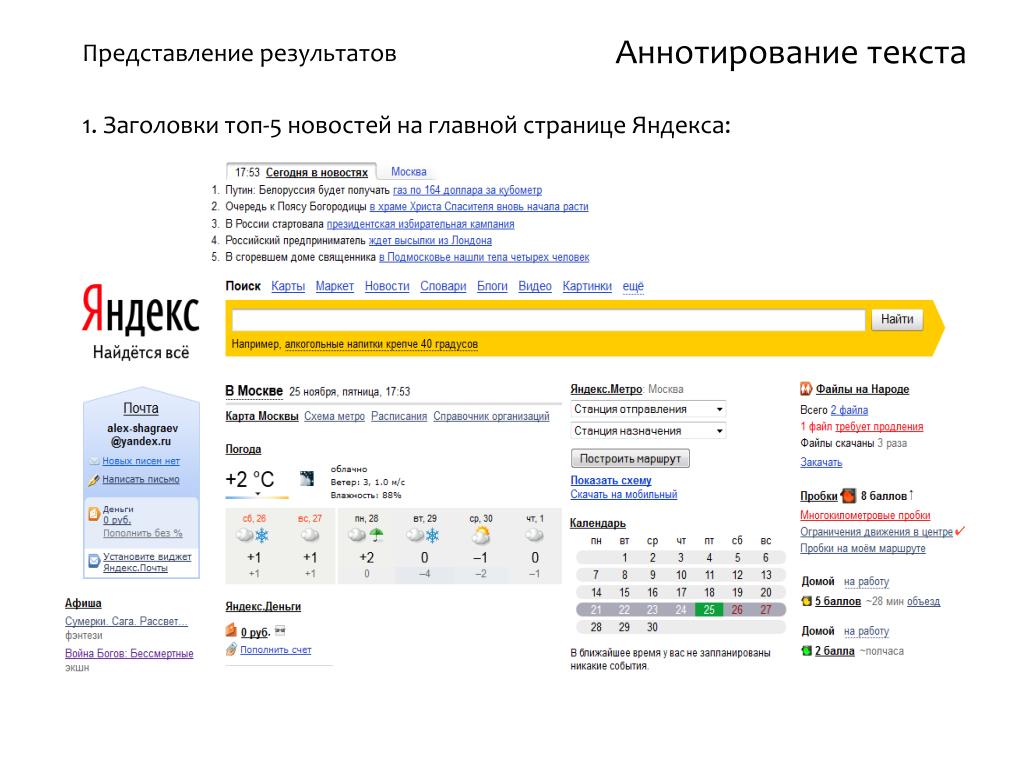Select calendar day 30

click(x=652, y=627)
